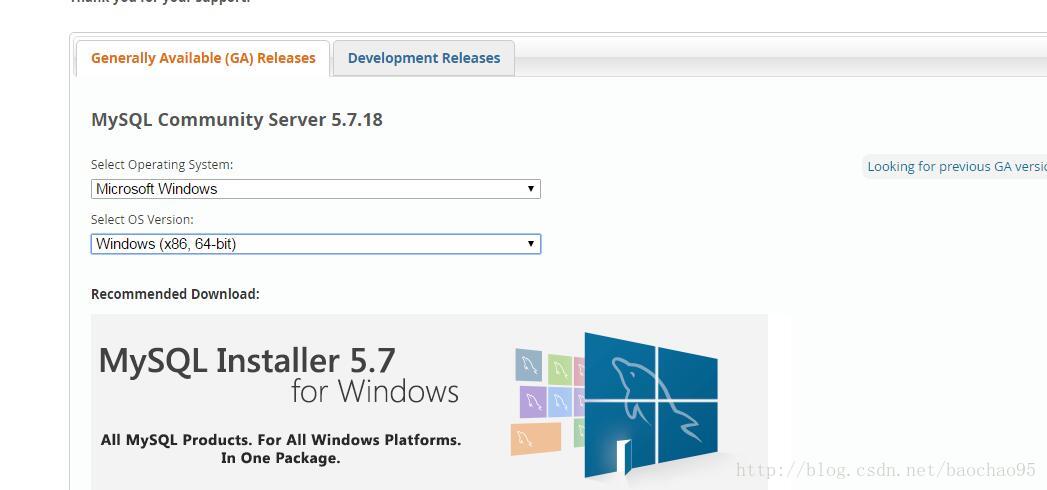Screen dimensions: 1047x490
Task: Click the Recommended Download label
Action: [x=175, y=294]
